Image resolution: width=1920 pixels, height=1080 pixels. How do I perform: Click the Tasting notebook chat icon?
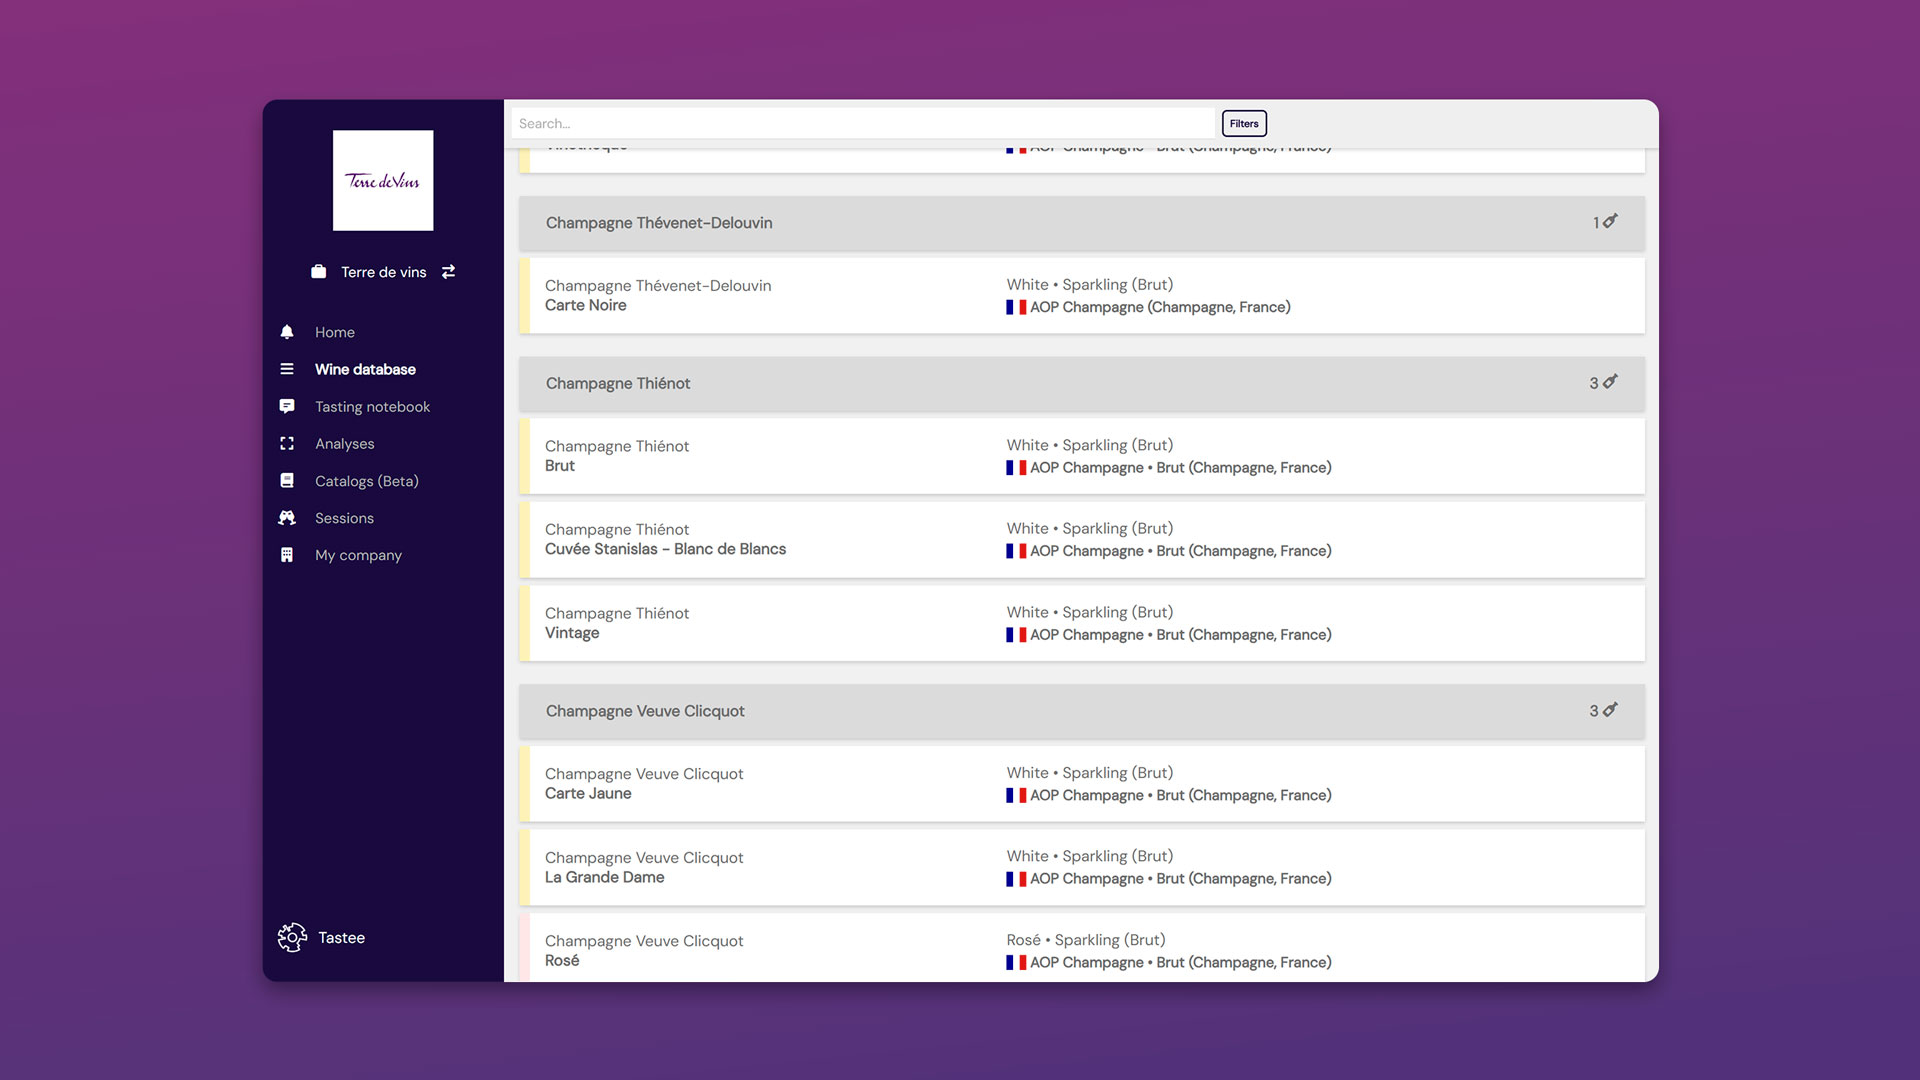point(287,406)
